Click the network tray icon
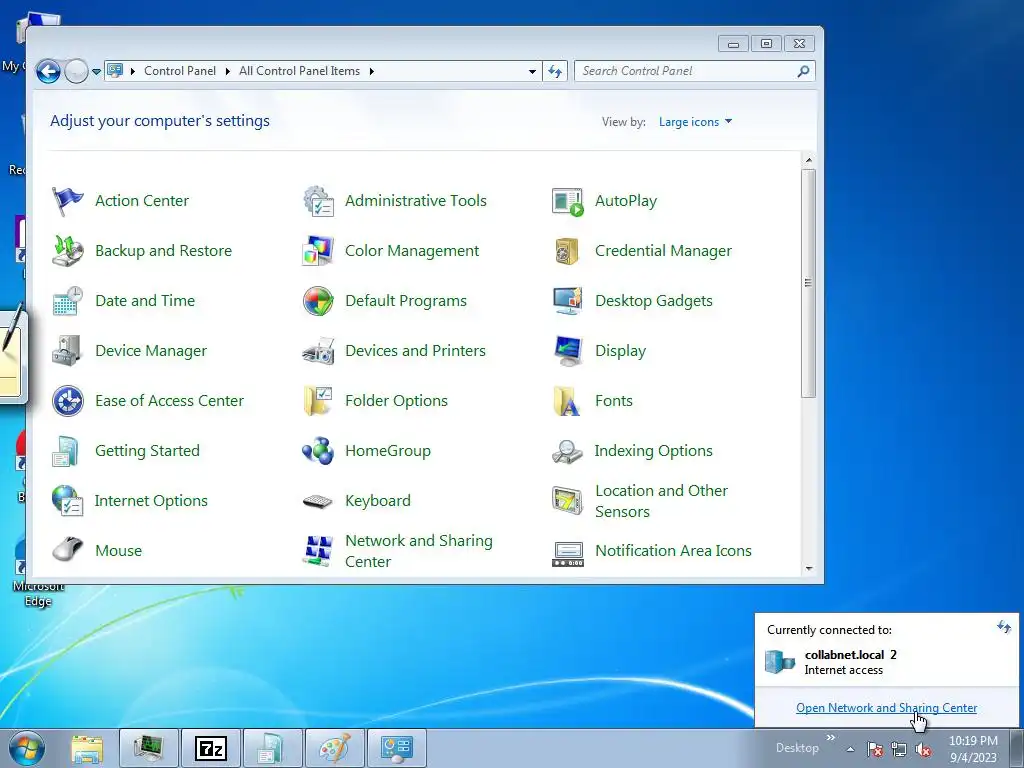The image size is (1024, 768). pos(899,749)
